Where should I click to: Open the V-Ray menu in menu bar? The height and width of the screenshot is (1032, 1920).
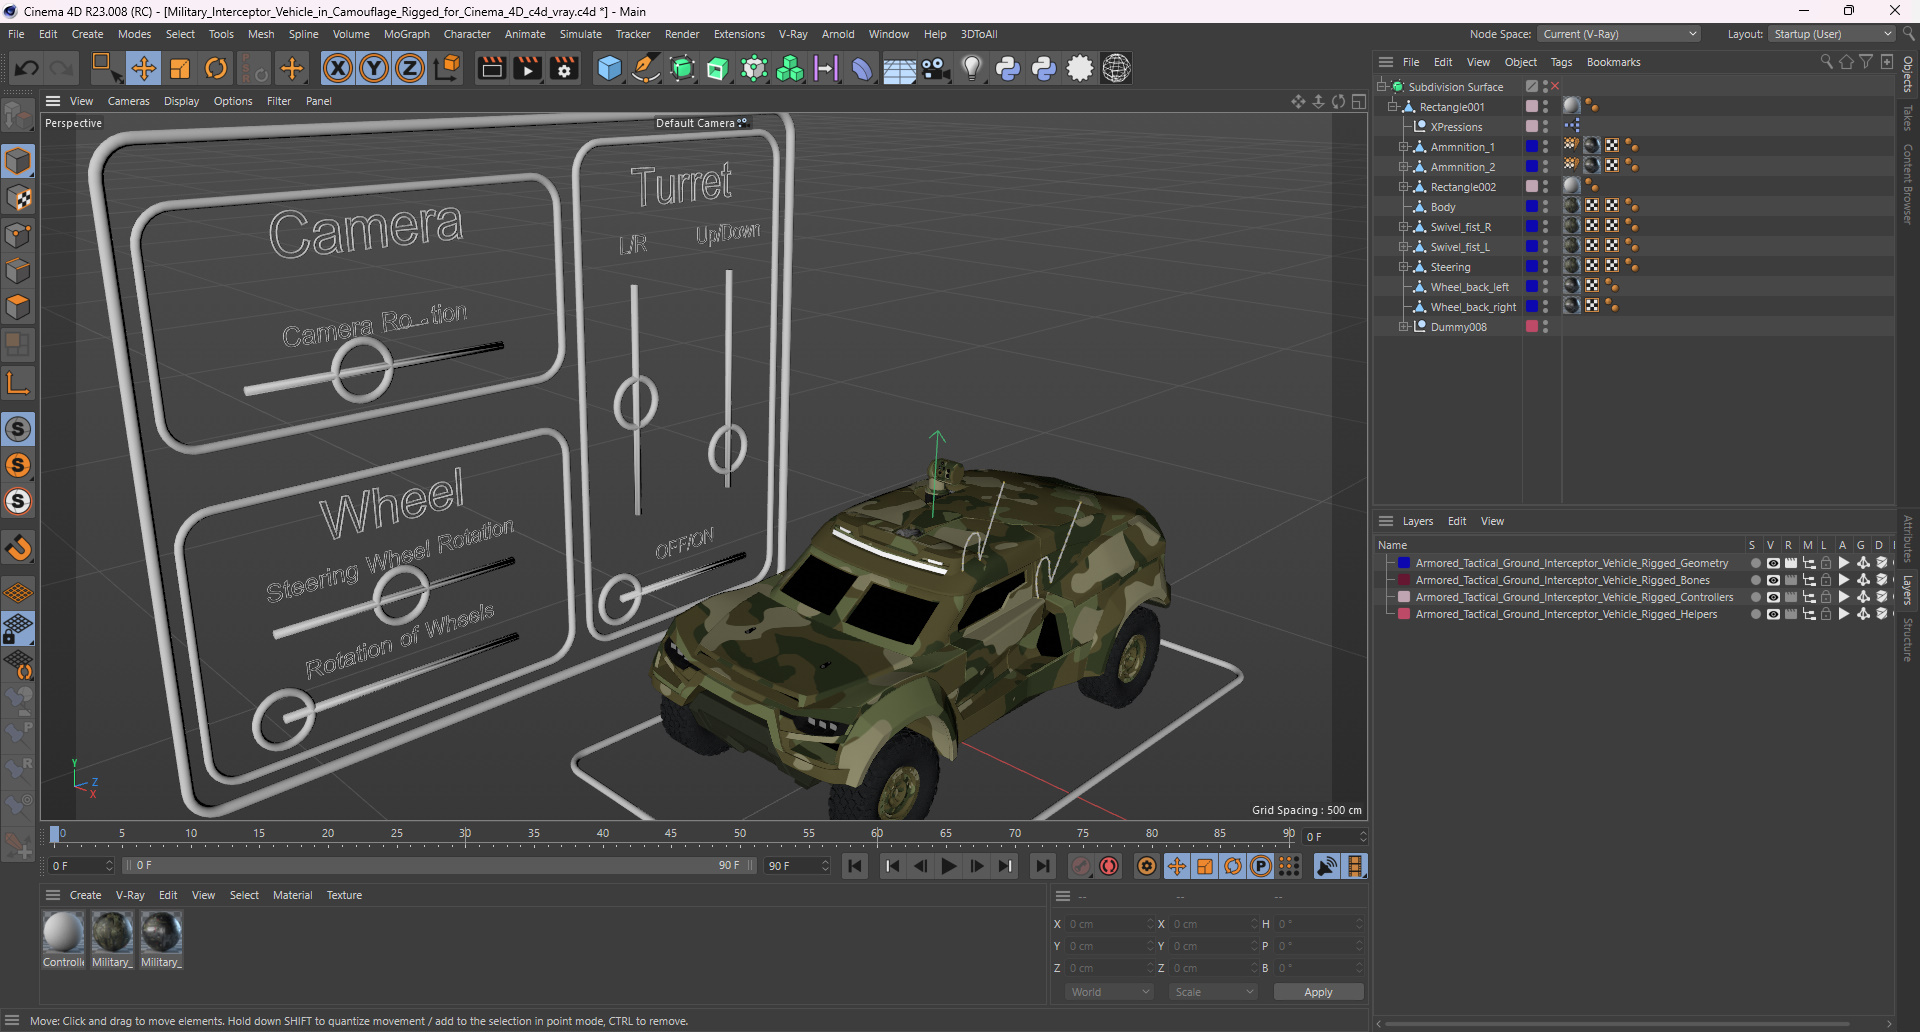[793, 34]
